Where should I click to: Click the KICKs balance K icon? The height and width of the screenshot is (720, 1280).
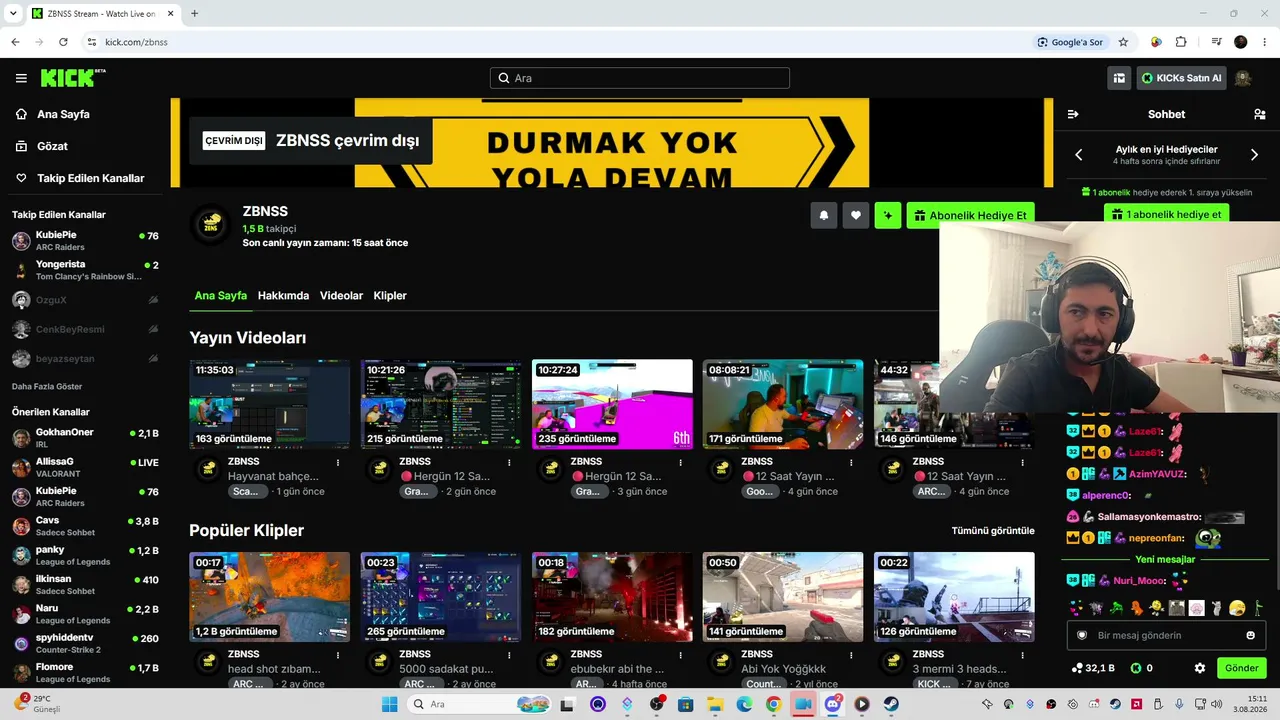(1136, 668)
